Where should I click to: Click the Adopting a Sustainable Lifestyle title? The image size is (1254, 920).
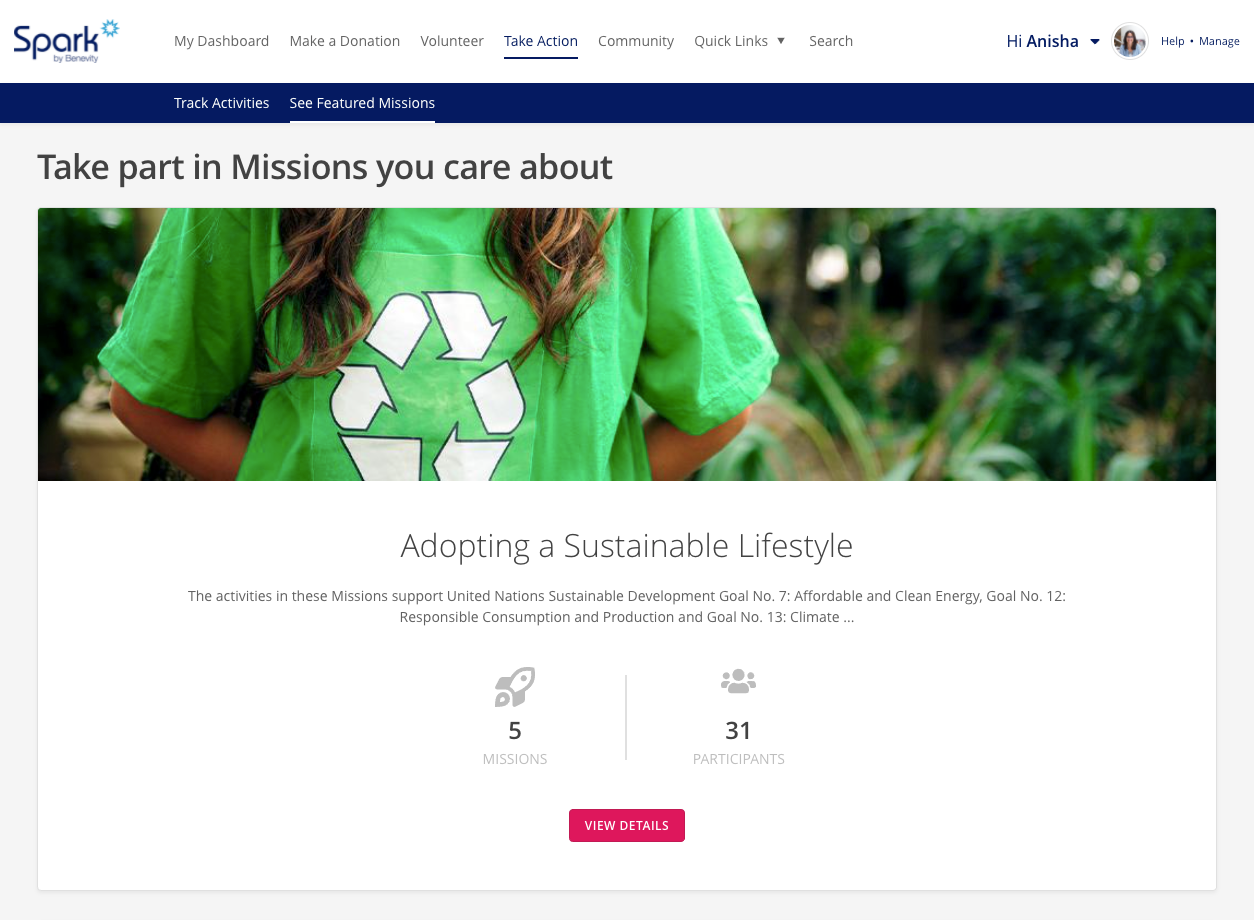[627, 546]
